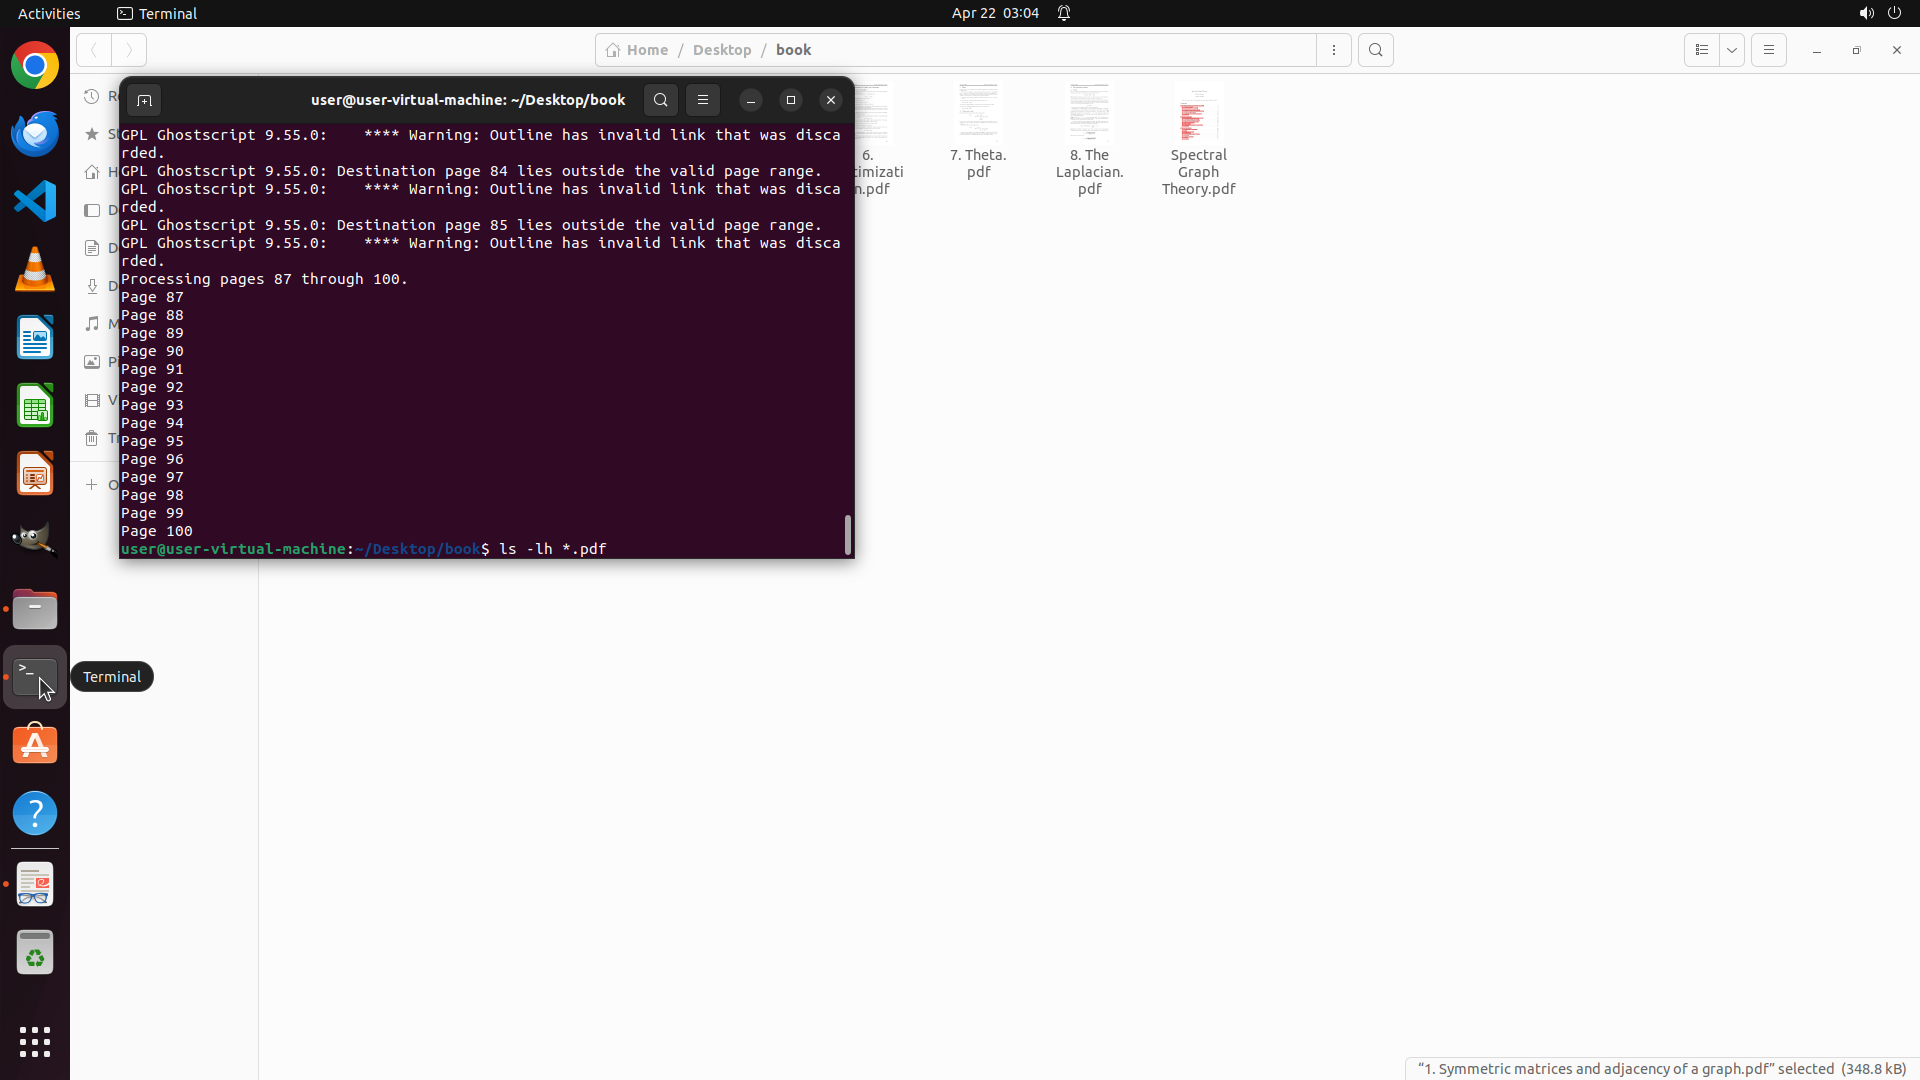This screenshot has height=1080, width=1920.
Task: Click the Activities menu
Action: pos(49,13)
